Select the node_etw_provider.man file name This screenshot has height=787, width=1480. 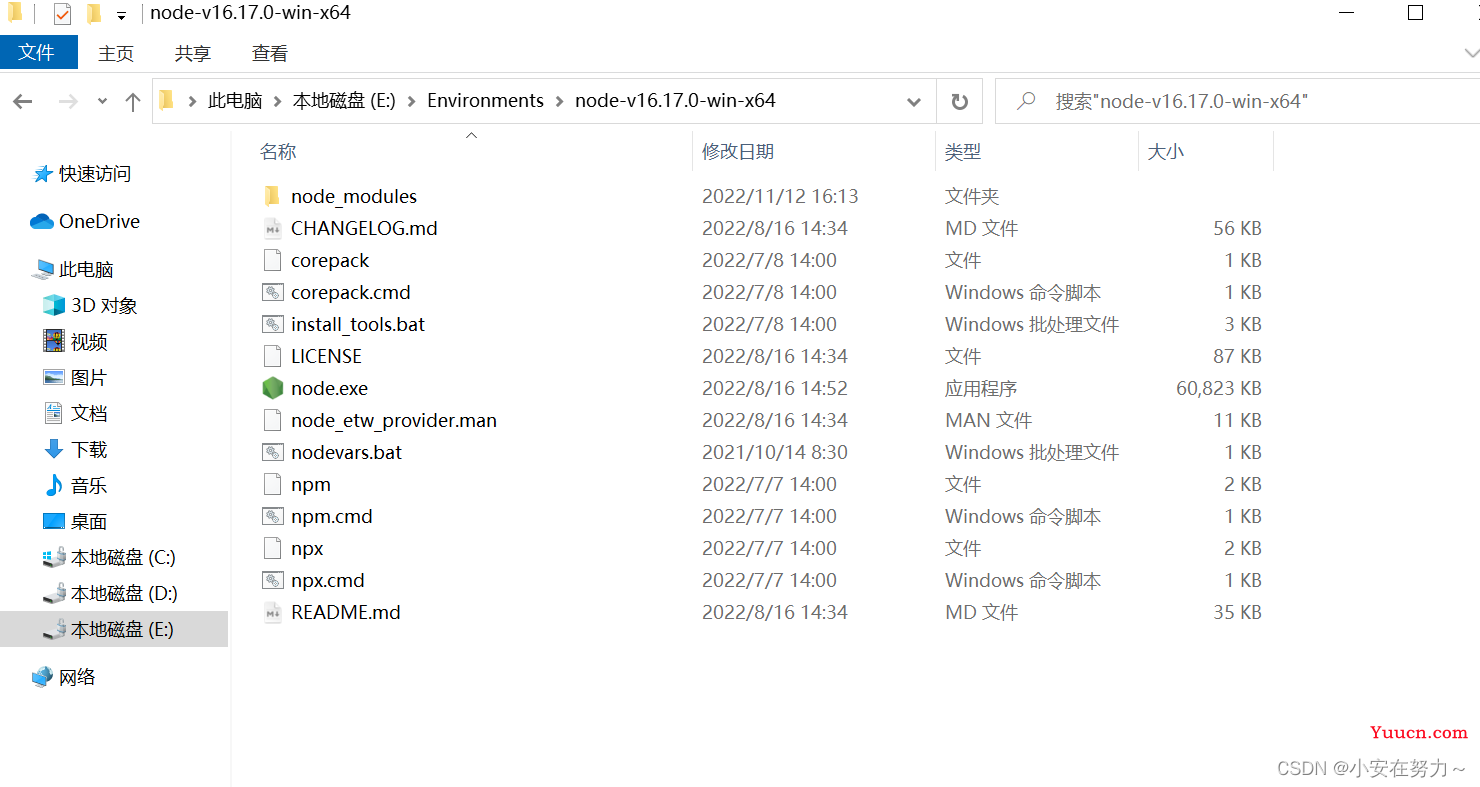coord(394,420)
